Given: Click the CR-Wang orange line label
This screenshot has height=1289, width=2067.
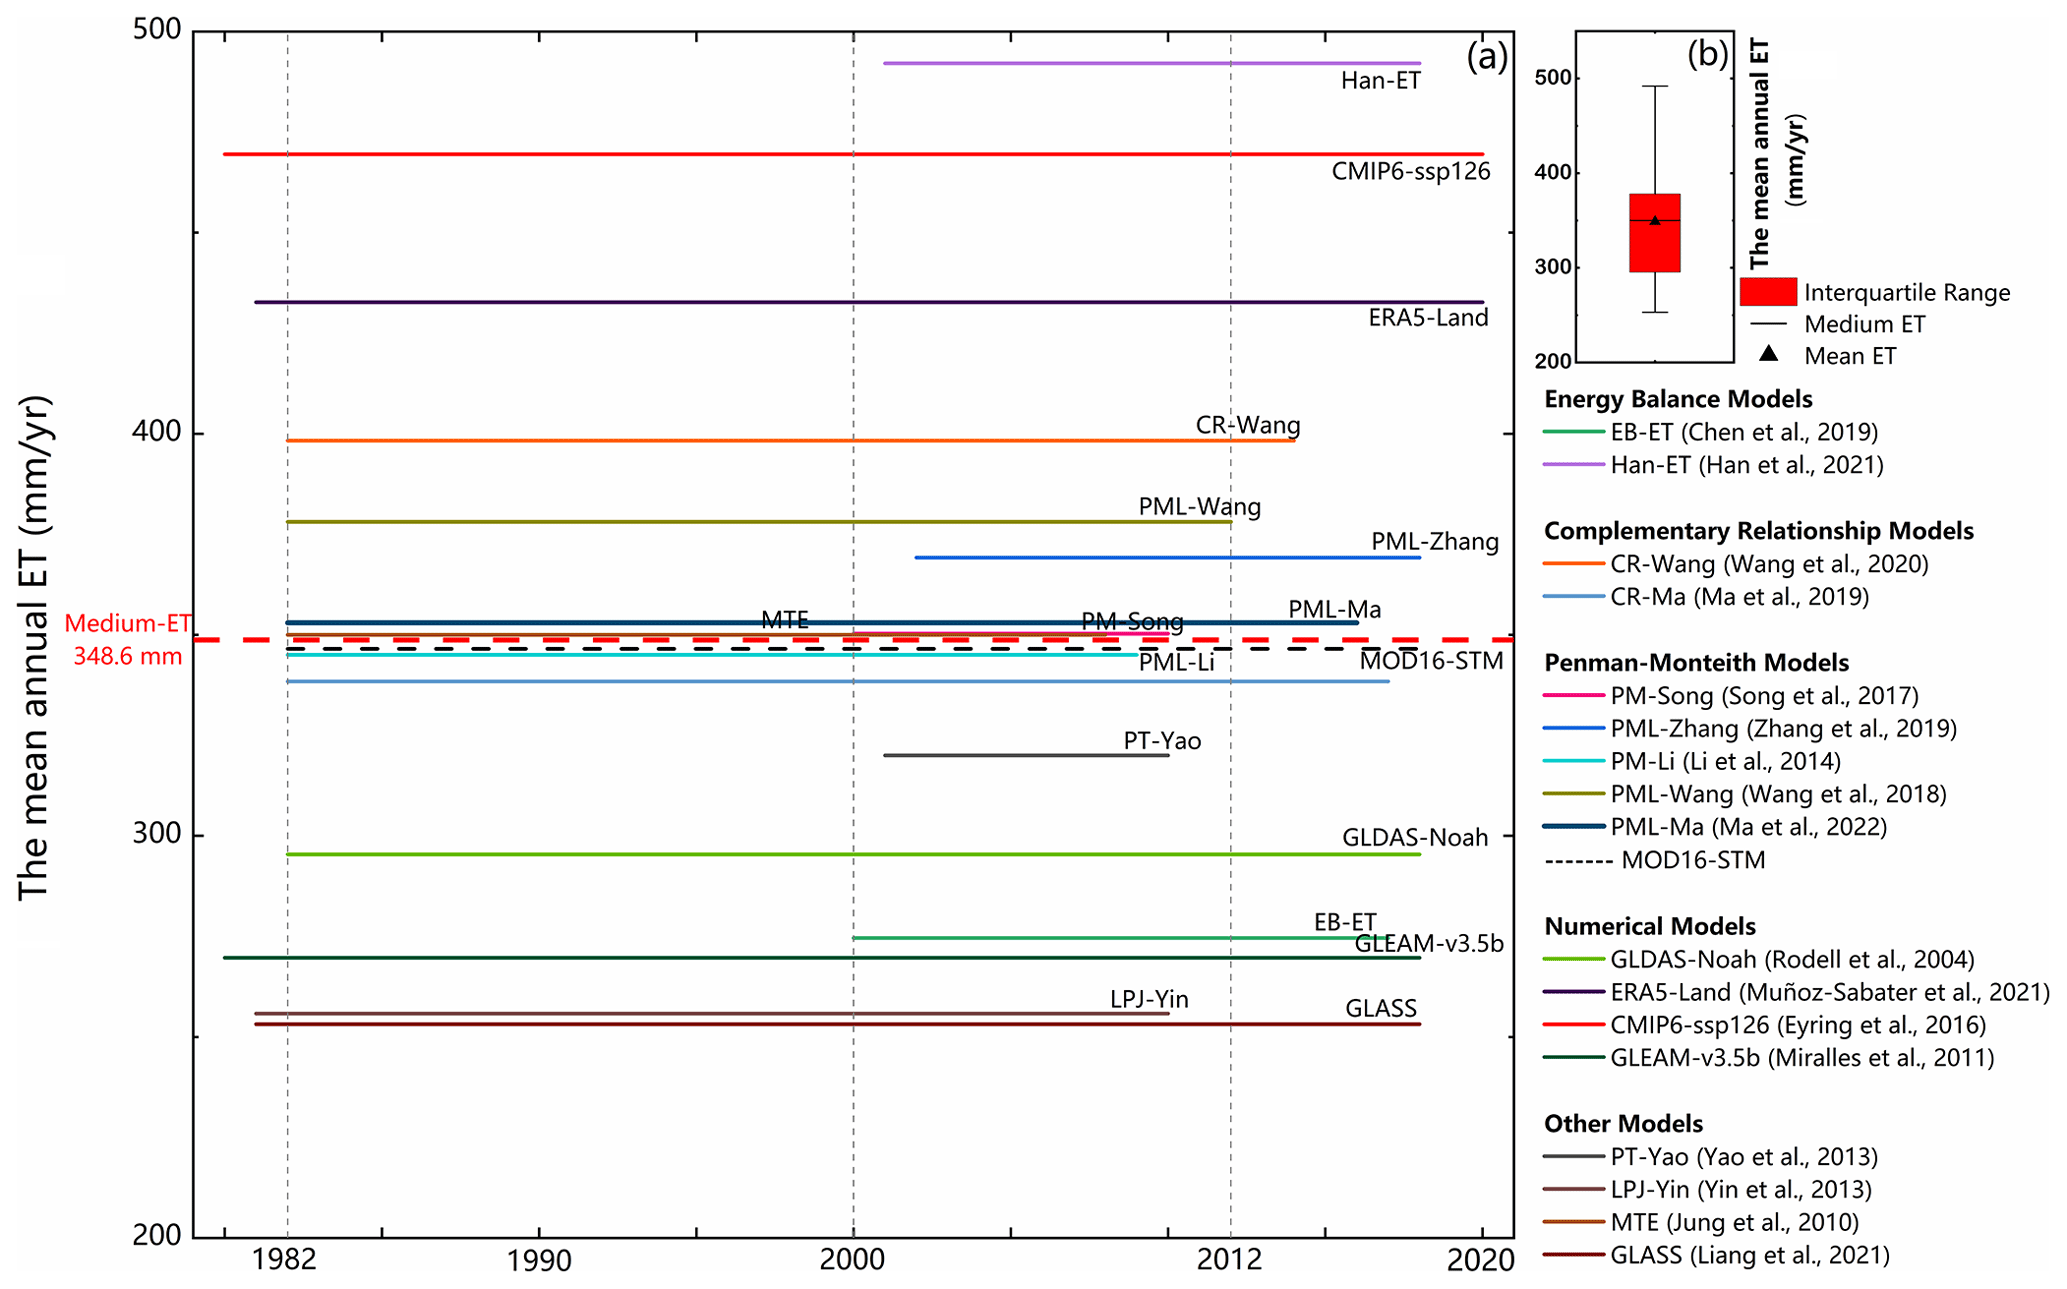Looking at the screenshot, I should click(x=1247, y=425).
